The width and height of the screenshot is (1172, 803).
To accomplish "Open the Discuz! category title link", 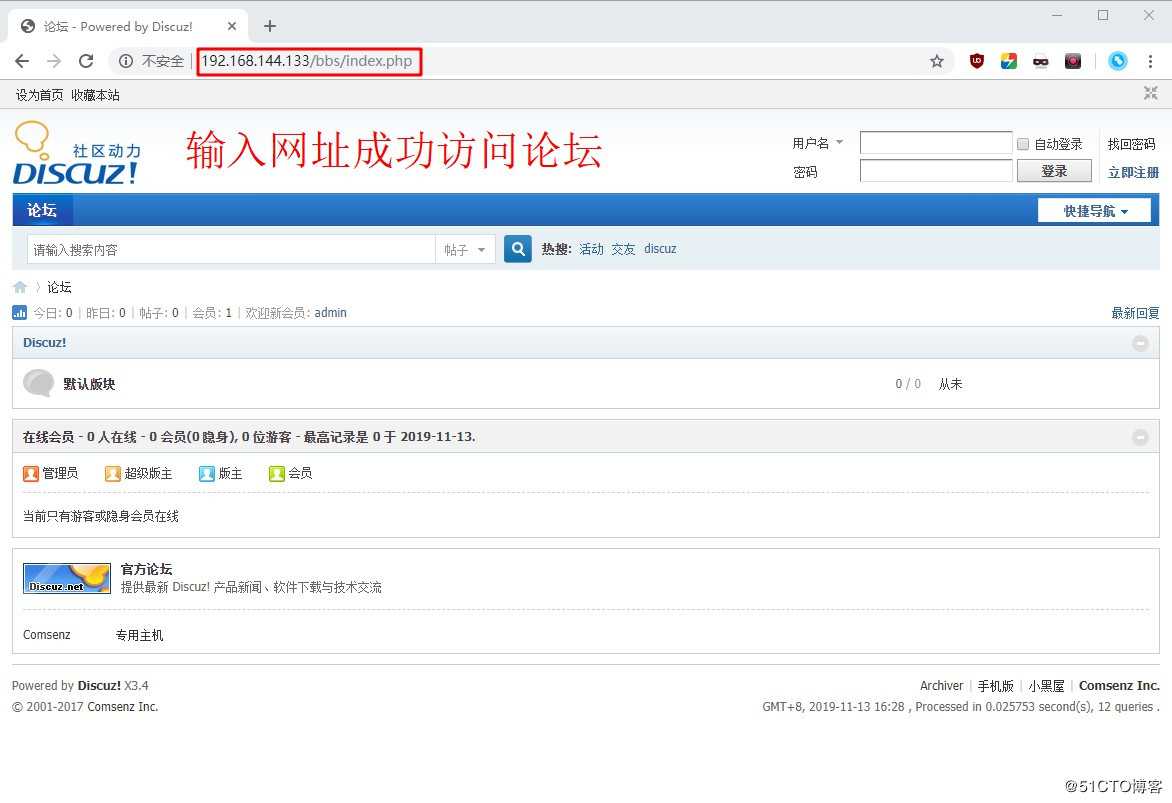I will tap(44, 342).
